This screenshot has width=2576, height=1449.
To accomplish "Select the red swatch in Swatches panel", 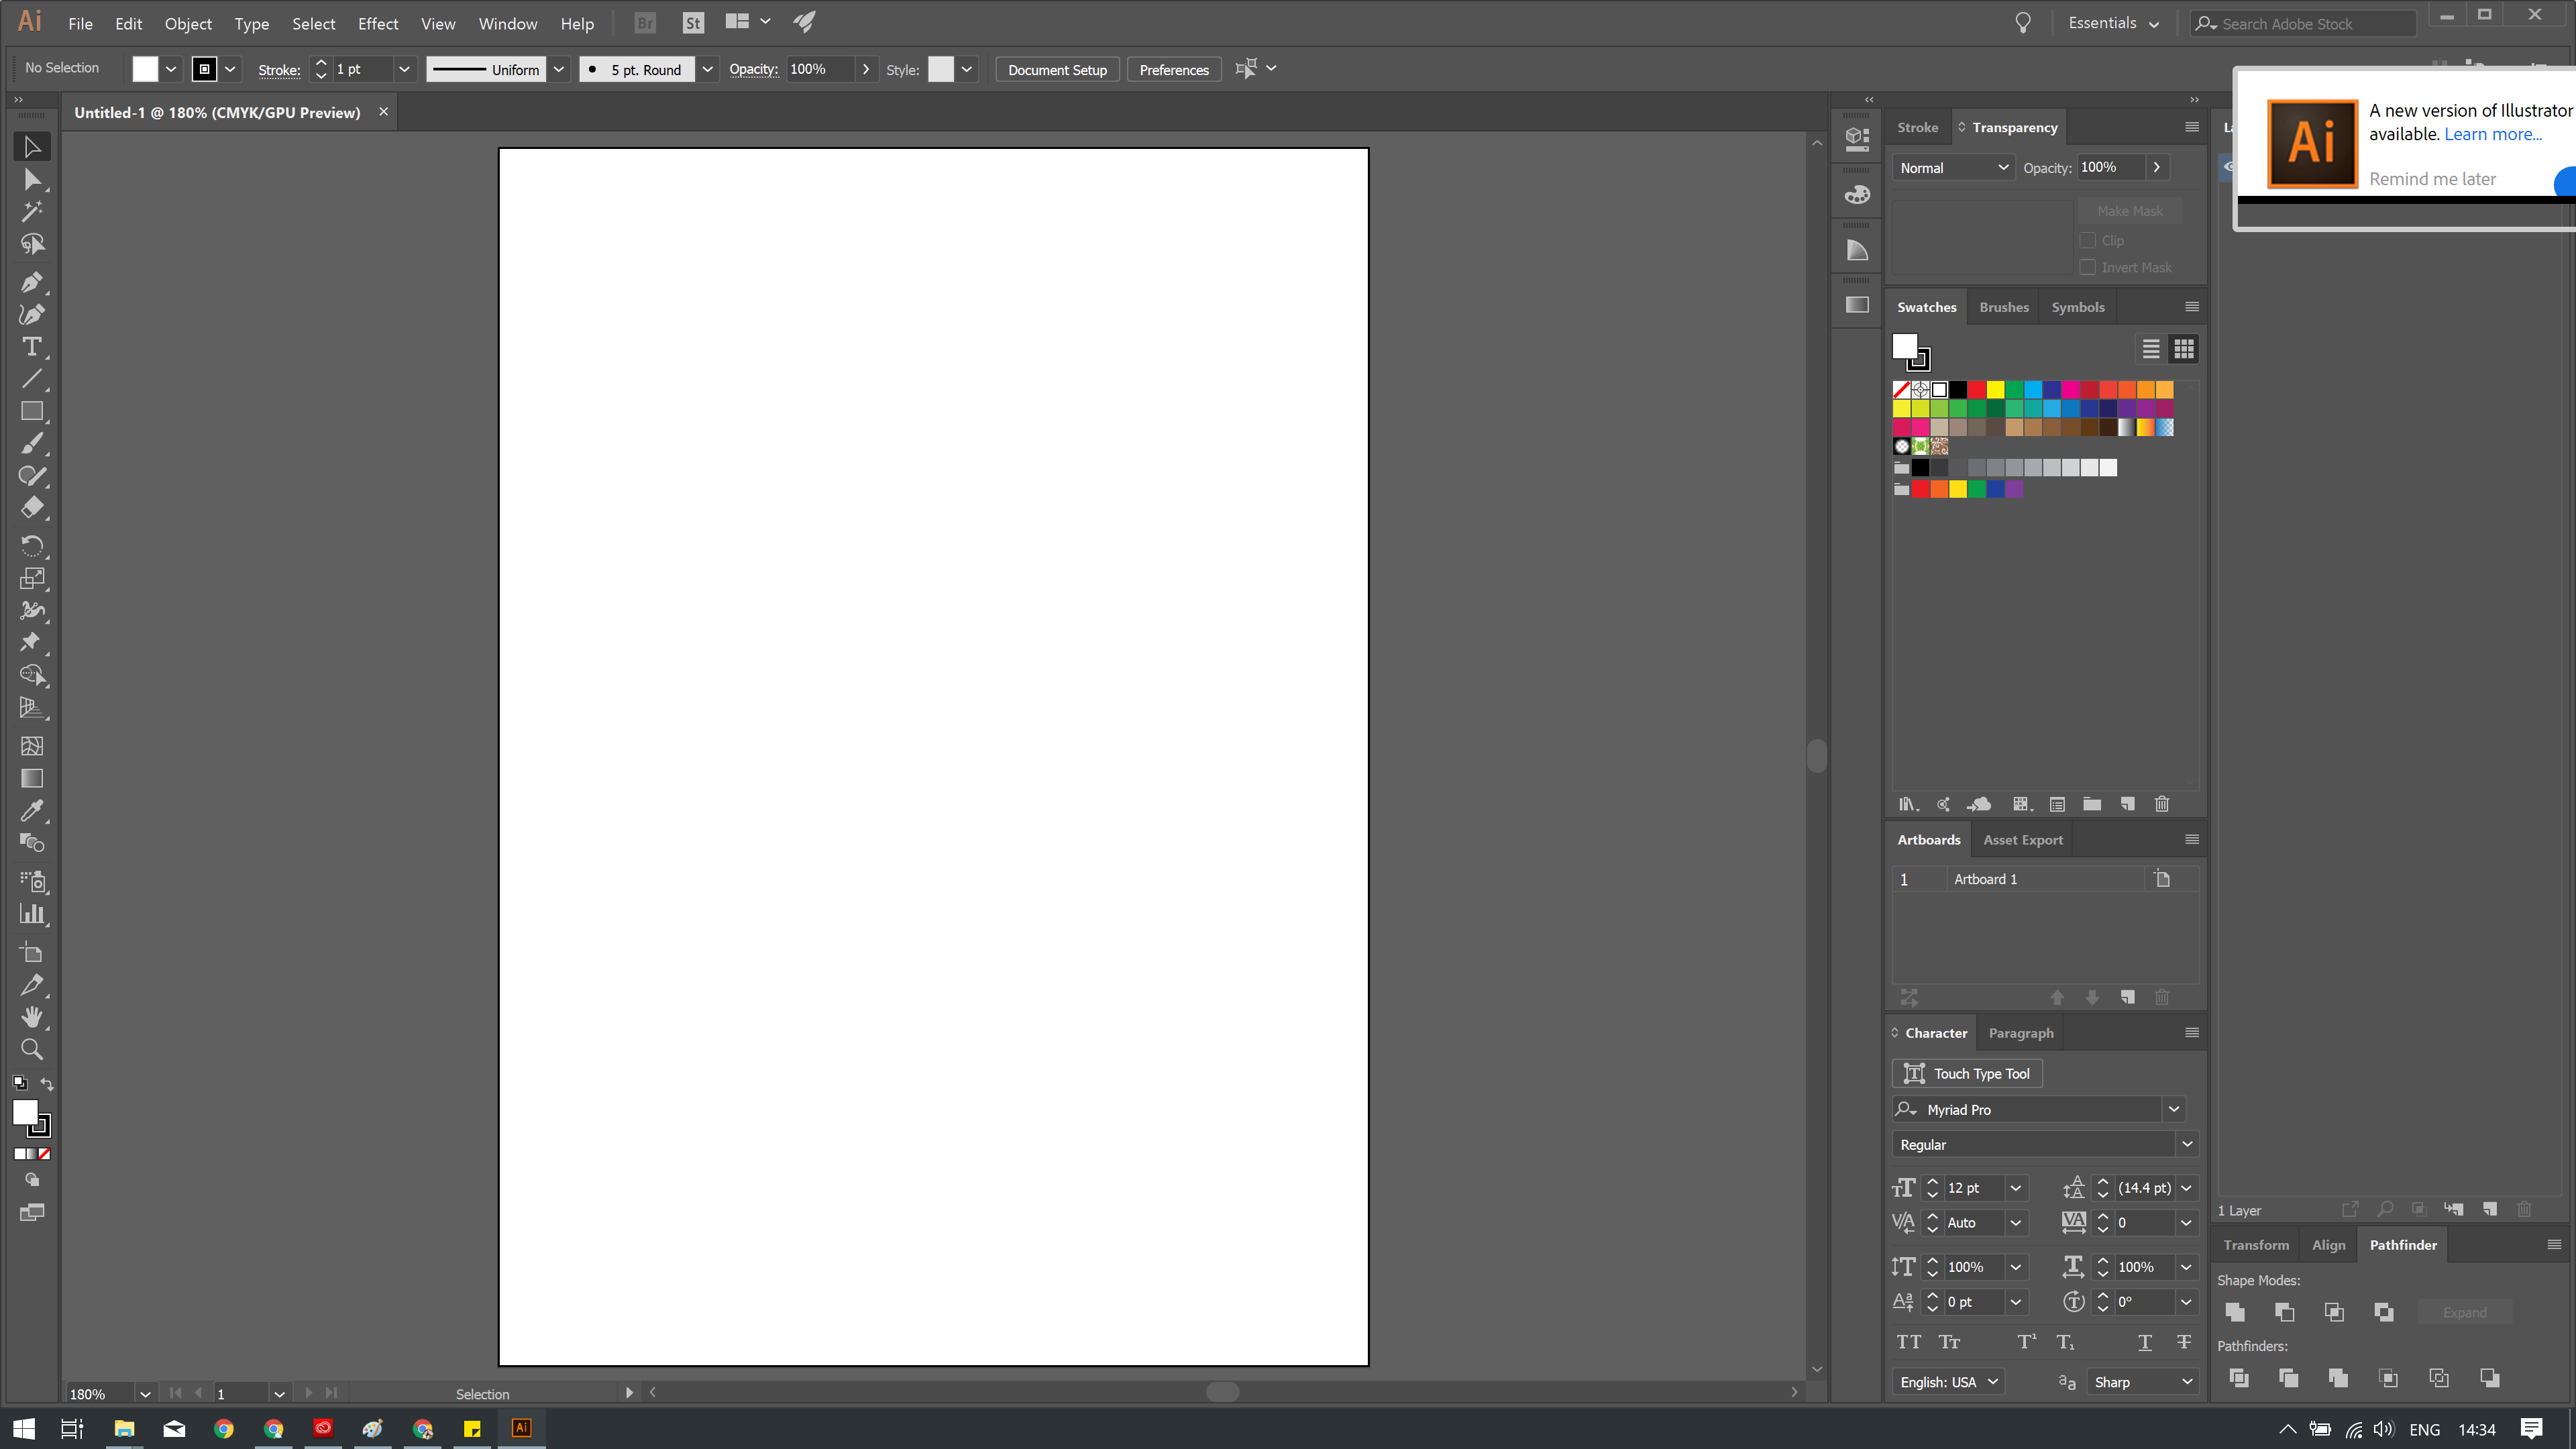I will tap(1976, 390).
